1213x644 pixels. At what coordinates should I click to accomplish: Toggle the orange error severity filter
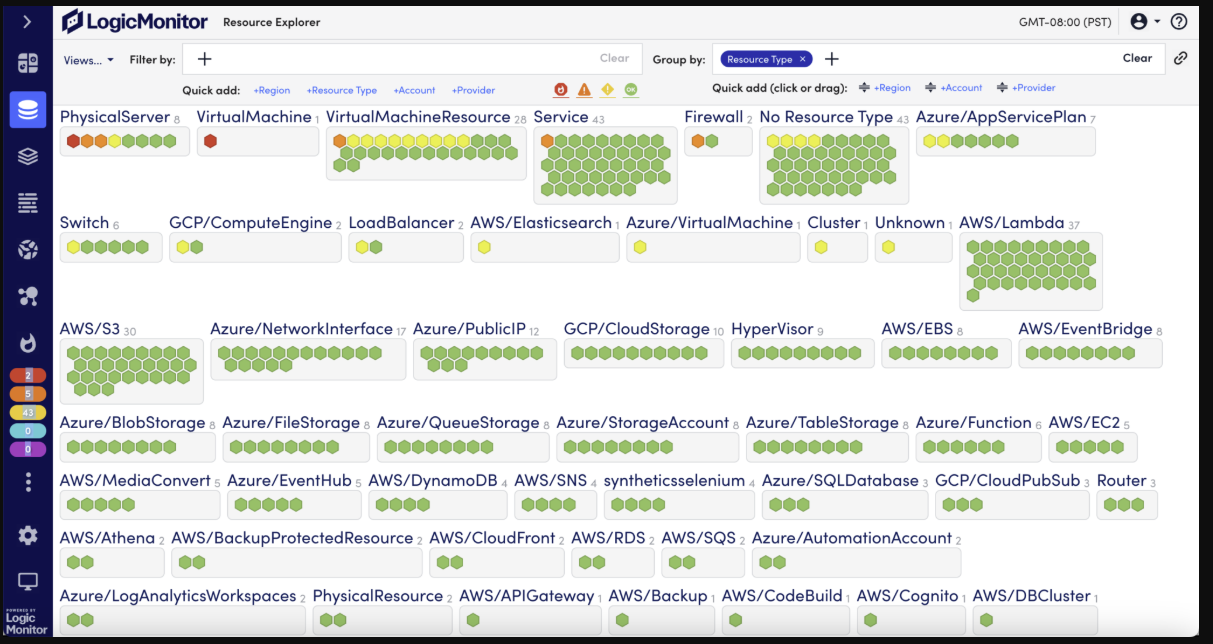pyautogui.click(x=584, y=90)
